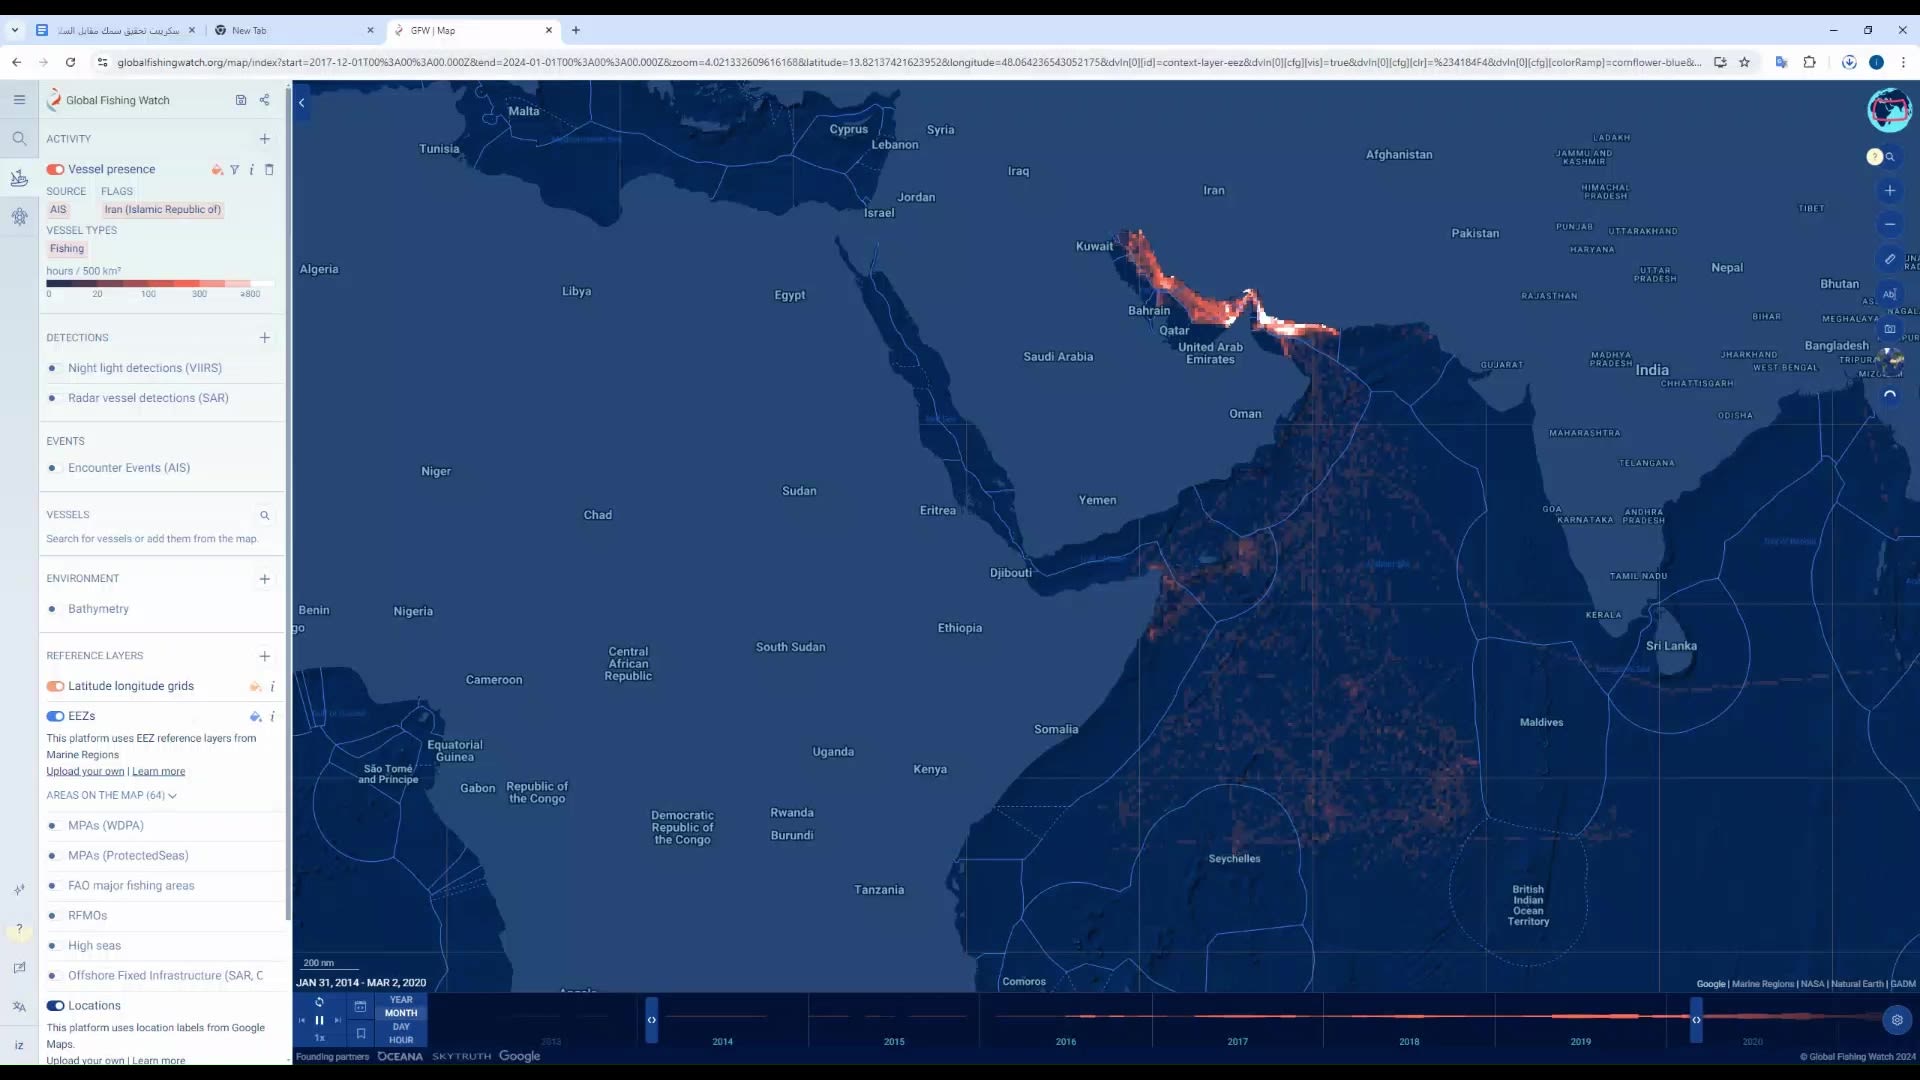The width and height of the screenshot is (1920, 1080).
Task: Pause the timebar playback
Action: pyautogui.click(x=320, y=1020)
